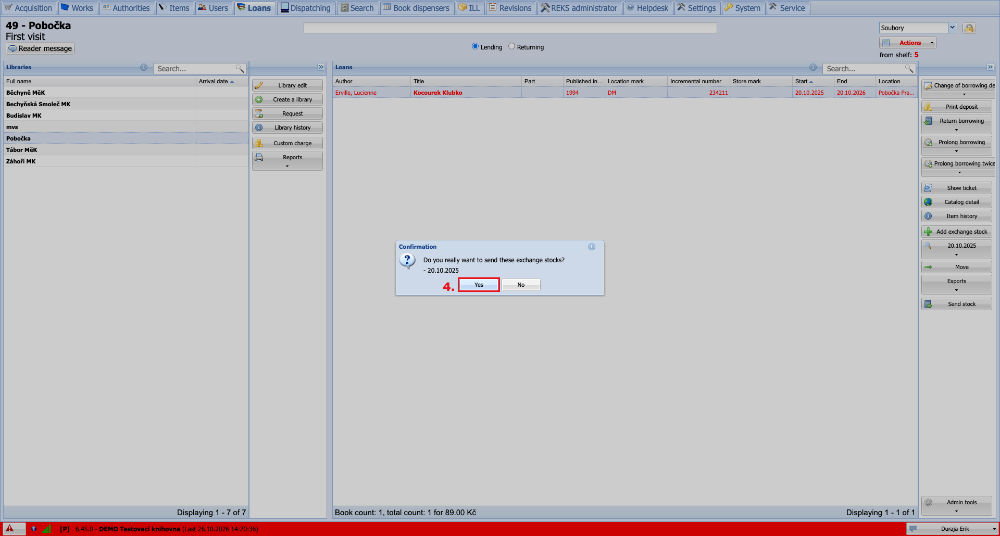The width and height of the screenshot is (1000, 536).
Task: Click the Custom charge button
Action: coord(288,143)
